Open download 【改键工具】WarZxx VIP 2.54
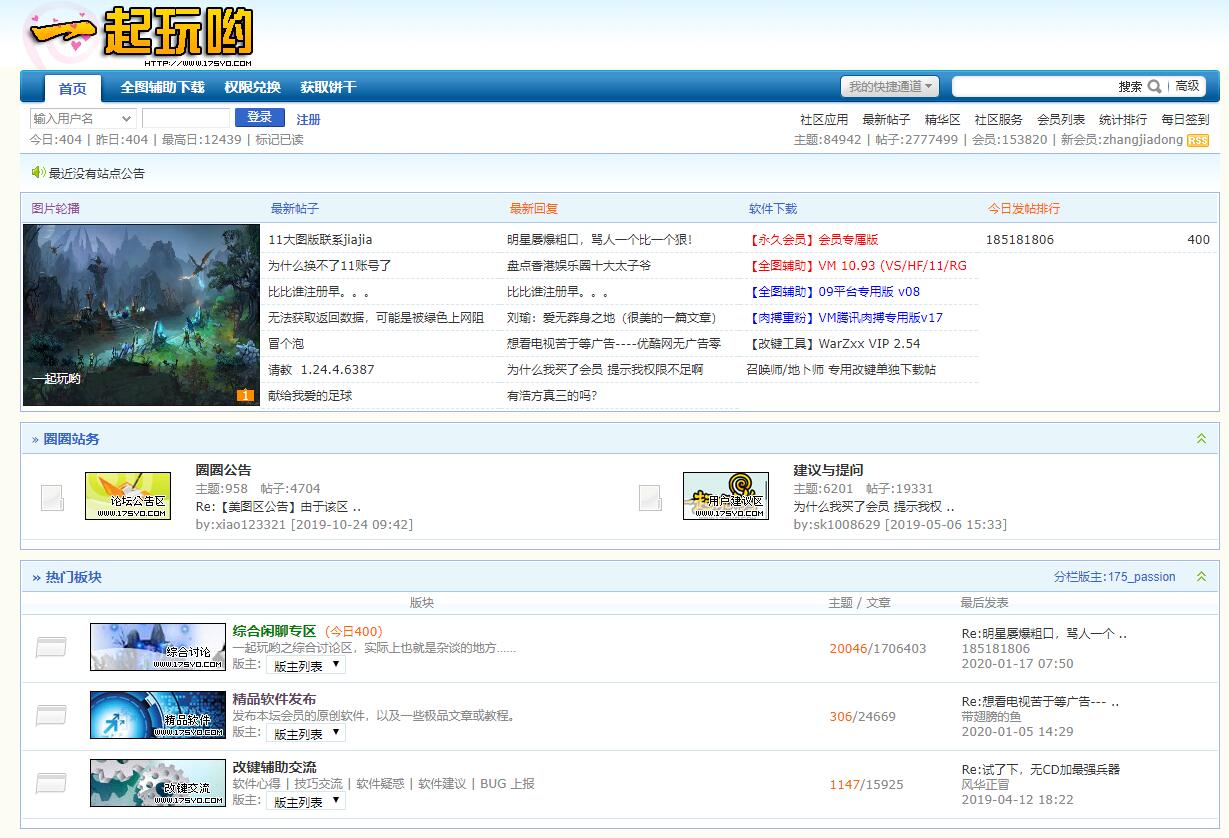 [834, 344]
